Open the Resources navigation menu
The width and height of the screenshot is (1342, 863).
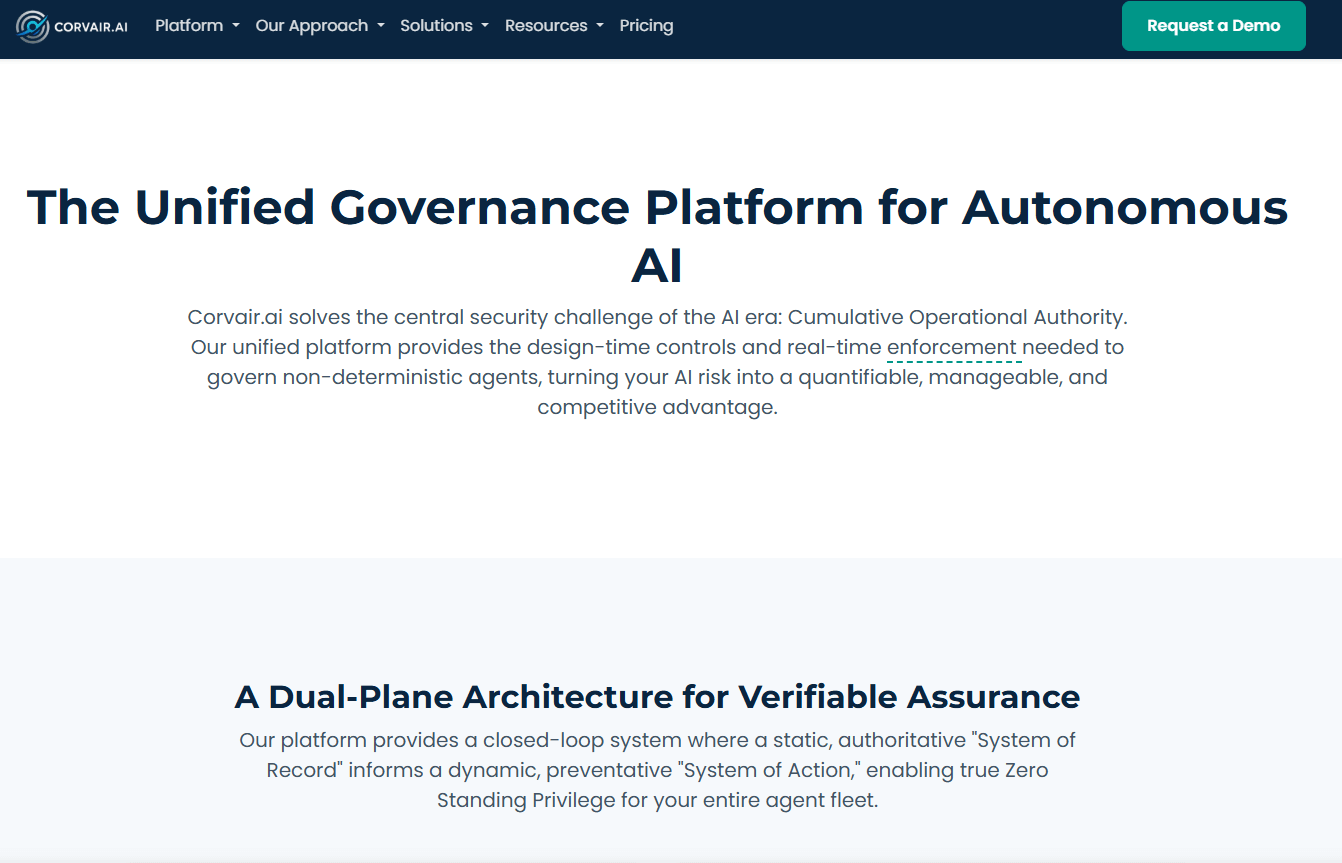pyautogui.click(x=546, y=26)
